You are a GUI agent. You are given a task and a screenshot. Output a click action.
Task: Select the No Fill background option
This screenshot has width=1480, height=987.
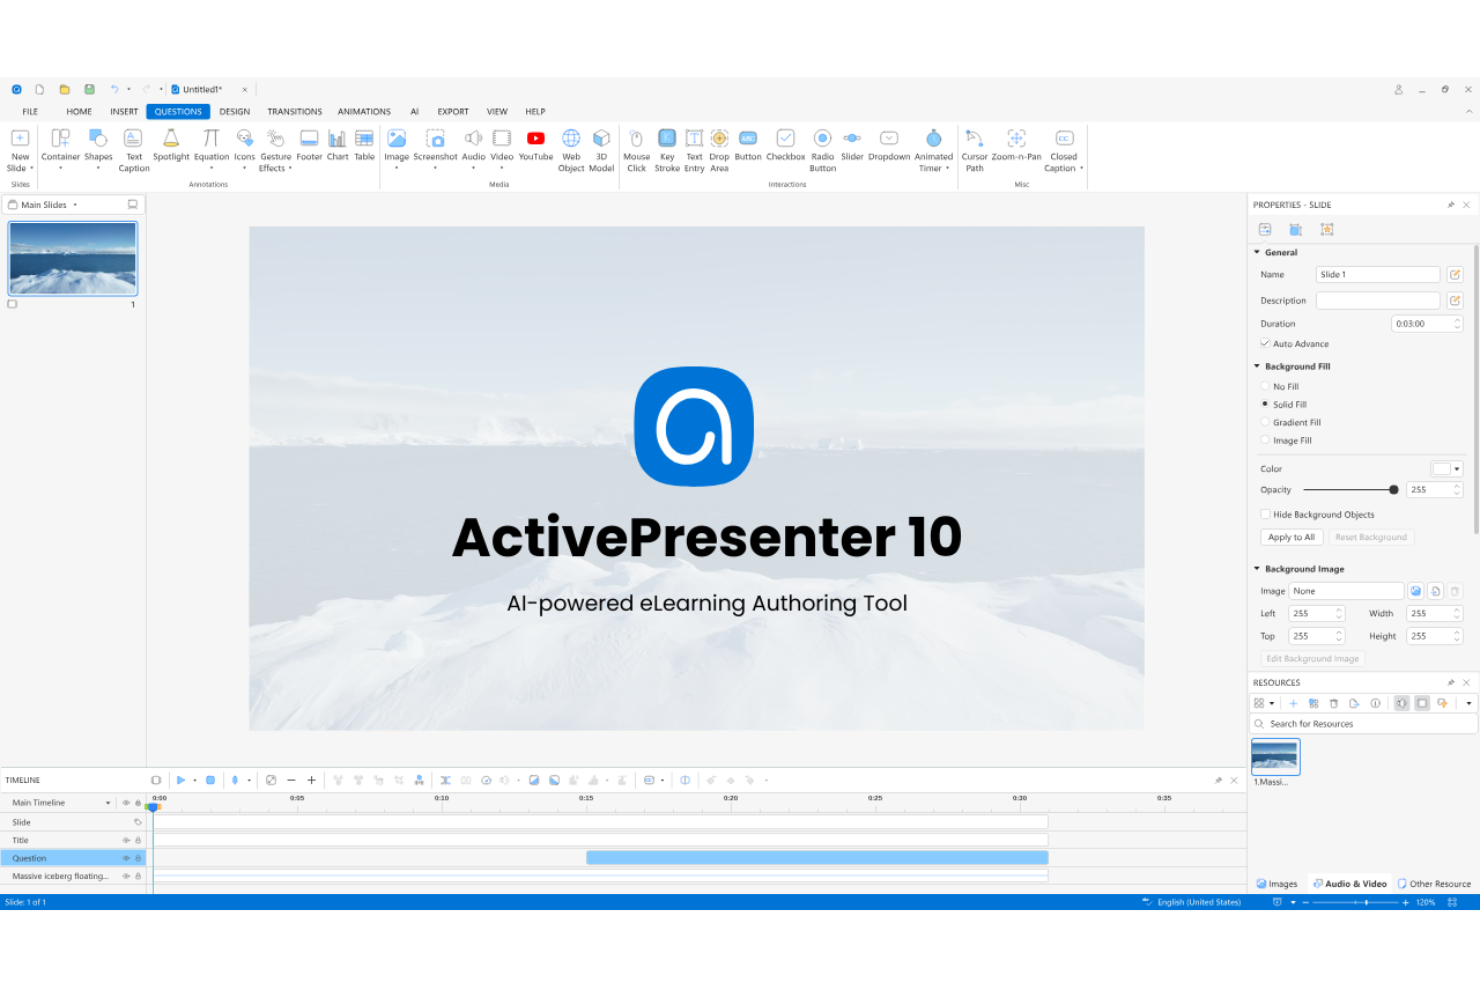tap(1265, 386)
